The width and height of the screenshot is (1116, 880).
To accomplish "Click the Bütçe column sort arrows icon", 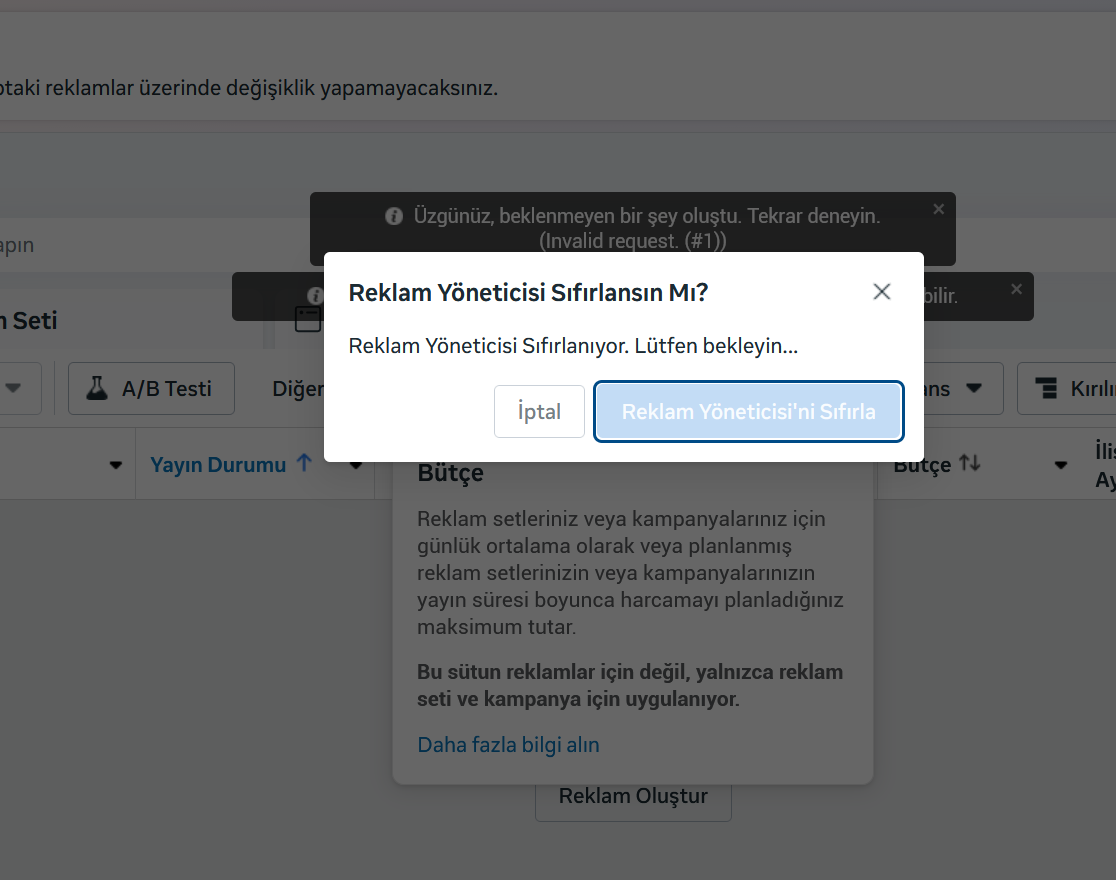I will (969, 463).
